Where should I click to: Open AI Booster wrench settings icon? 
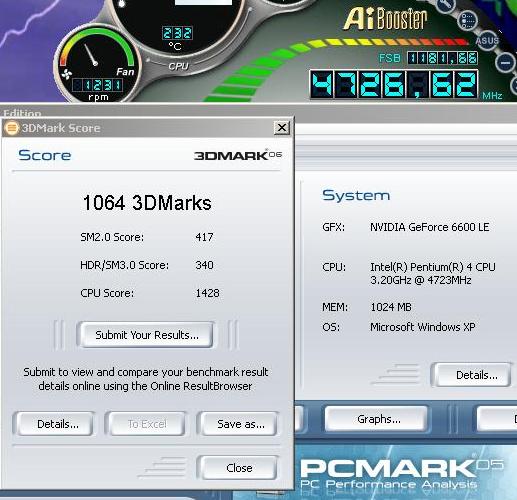[x=447, y=5]
